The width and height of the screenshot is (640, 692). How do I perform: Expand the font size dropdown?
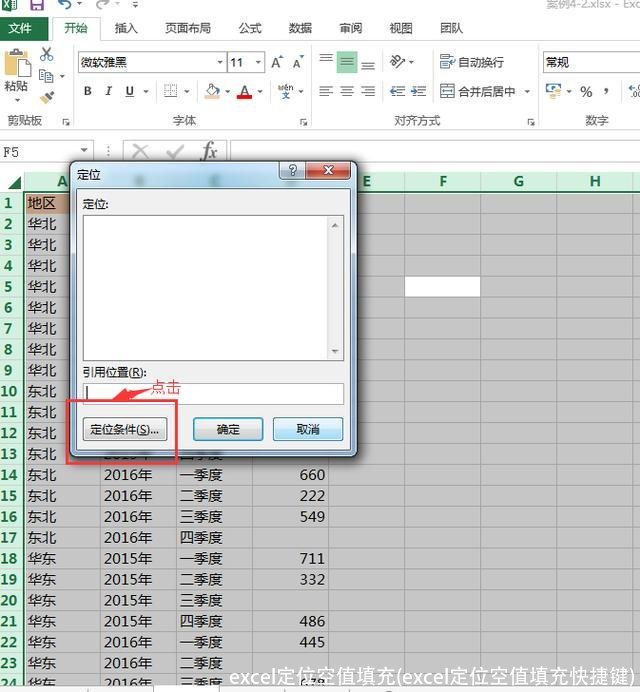tap(259, 62)
